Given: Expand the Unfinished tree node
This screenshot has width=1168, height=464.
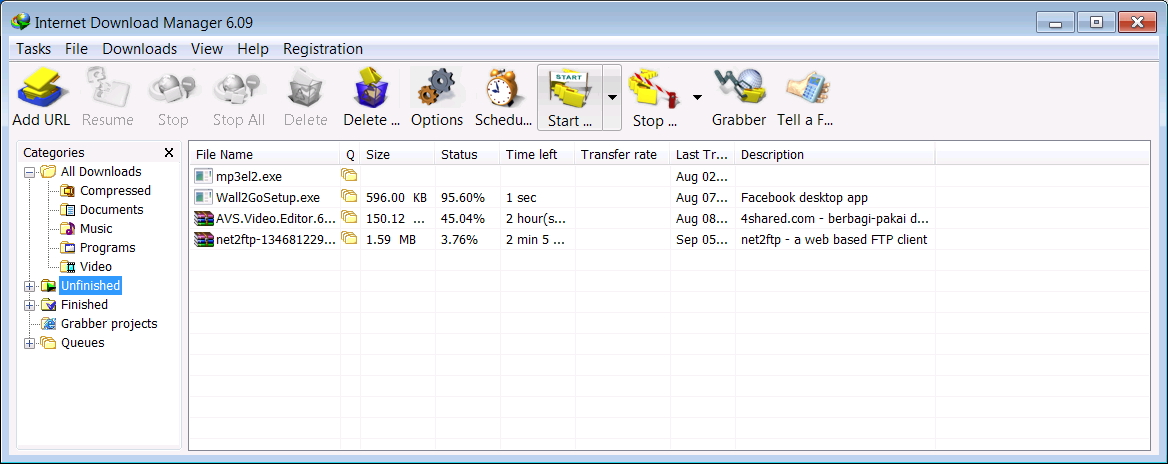Looking at the screenshot, I should [30, 285].
